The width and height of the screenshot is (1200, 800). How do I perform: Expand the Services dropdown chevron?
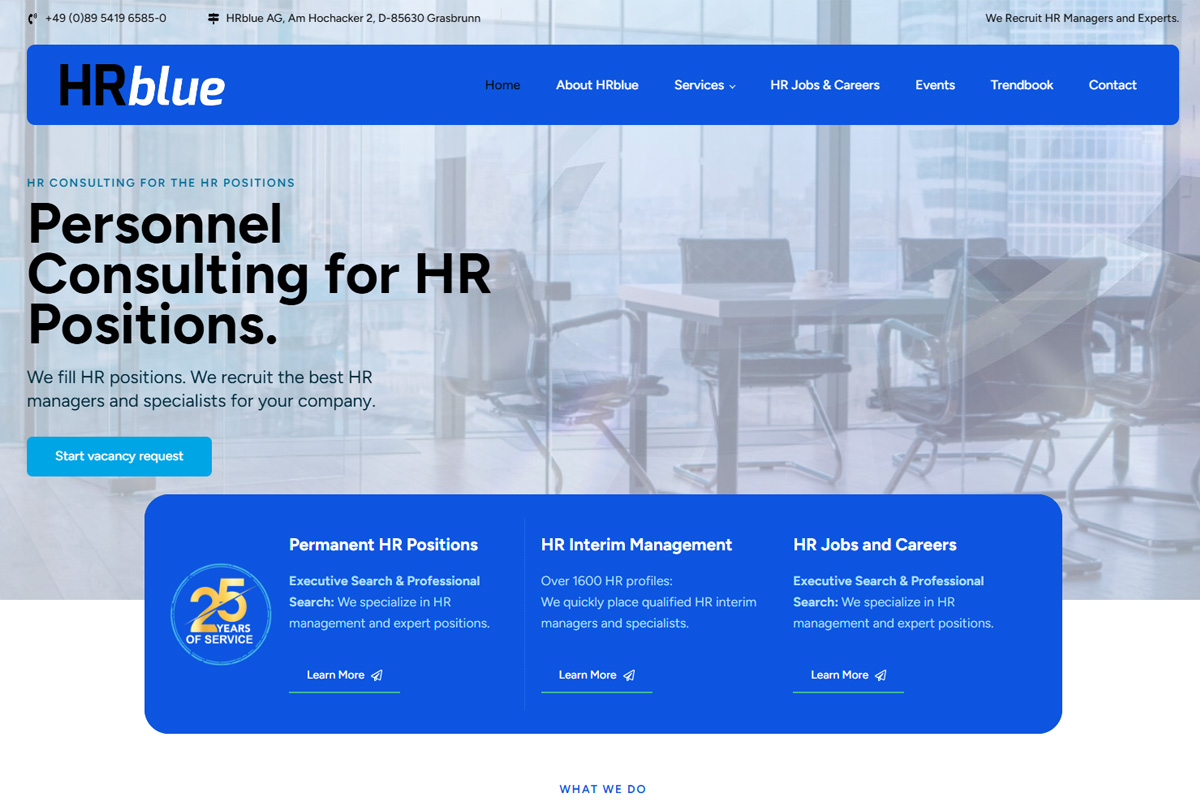732,86
